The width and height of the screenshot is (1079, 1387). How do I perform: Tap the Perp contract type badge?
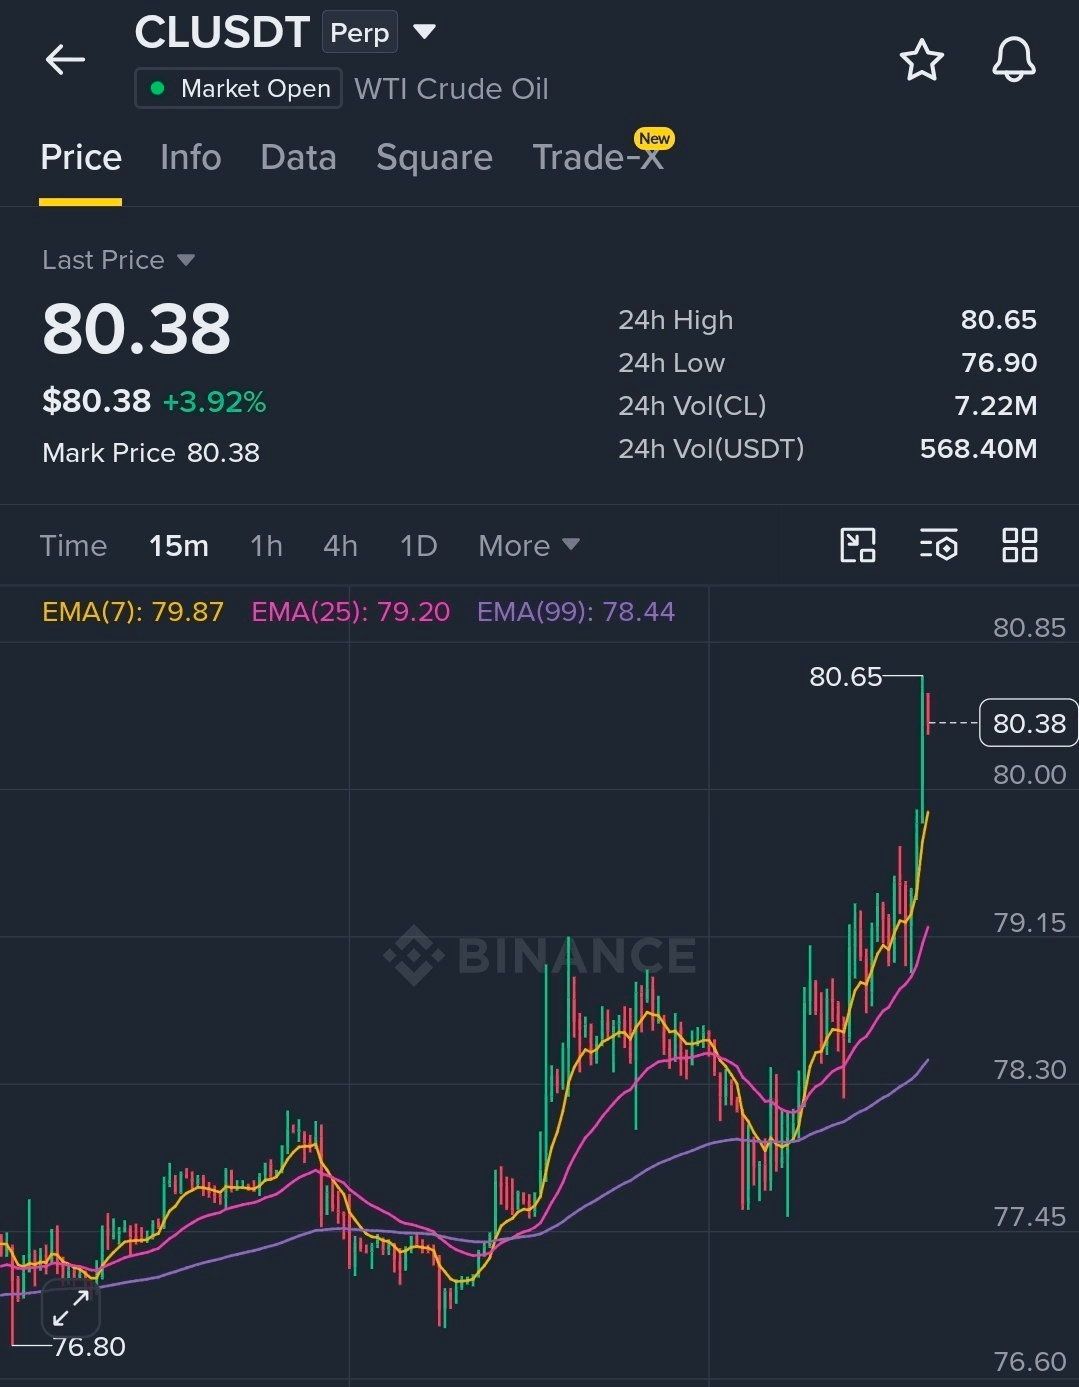coord(359,33)
